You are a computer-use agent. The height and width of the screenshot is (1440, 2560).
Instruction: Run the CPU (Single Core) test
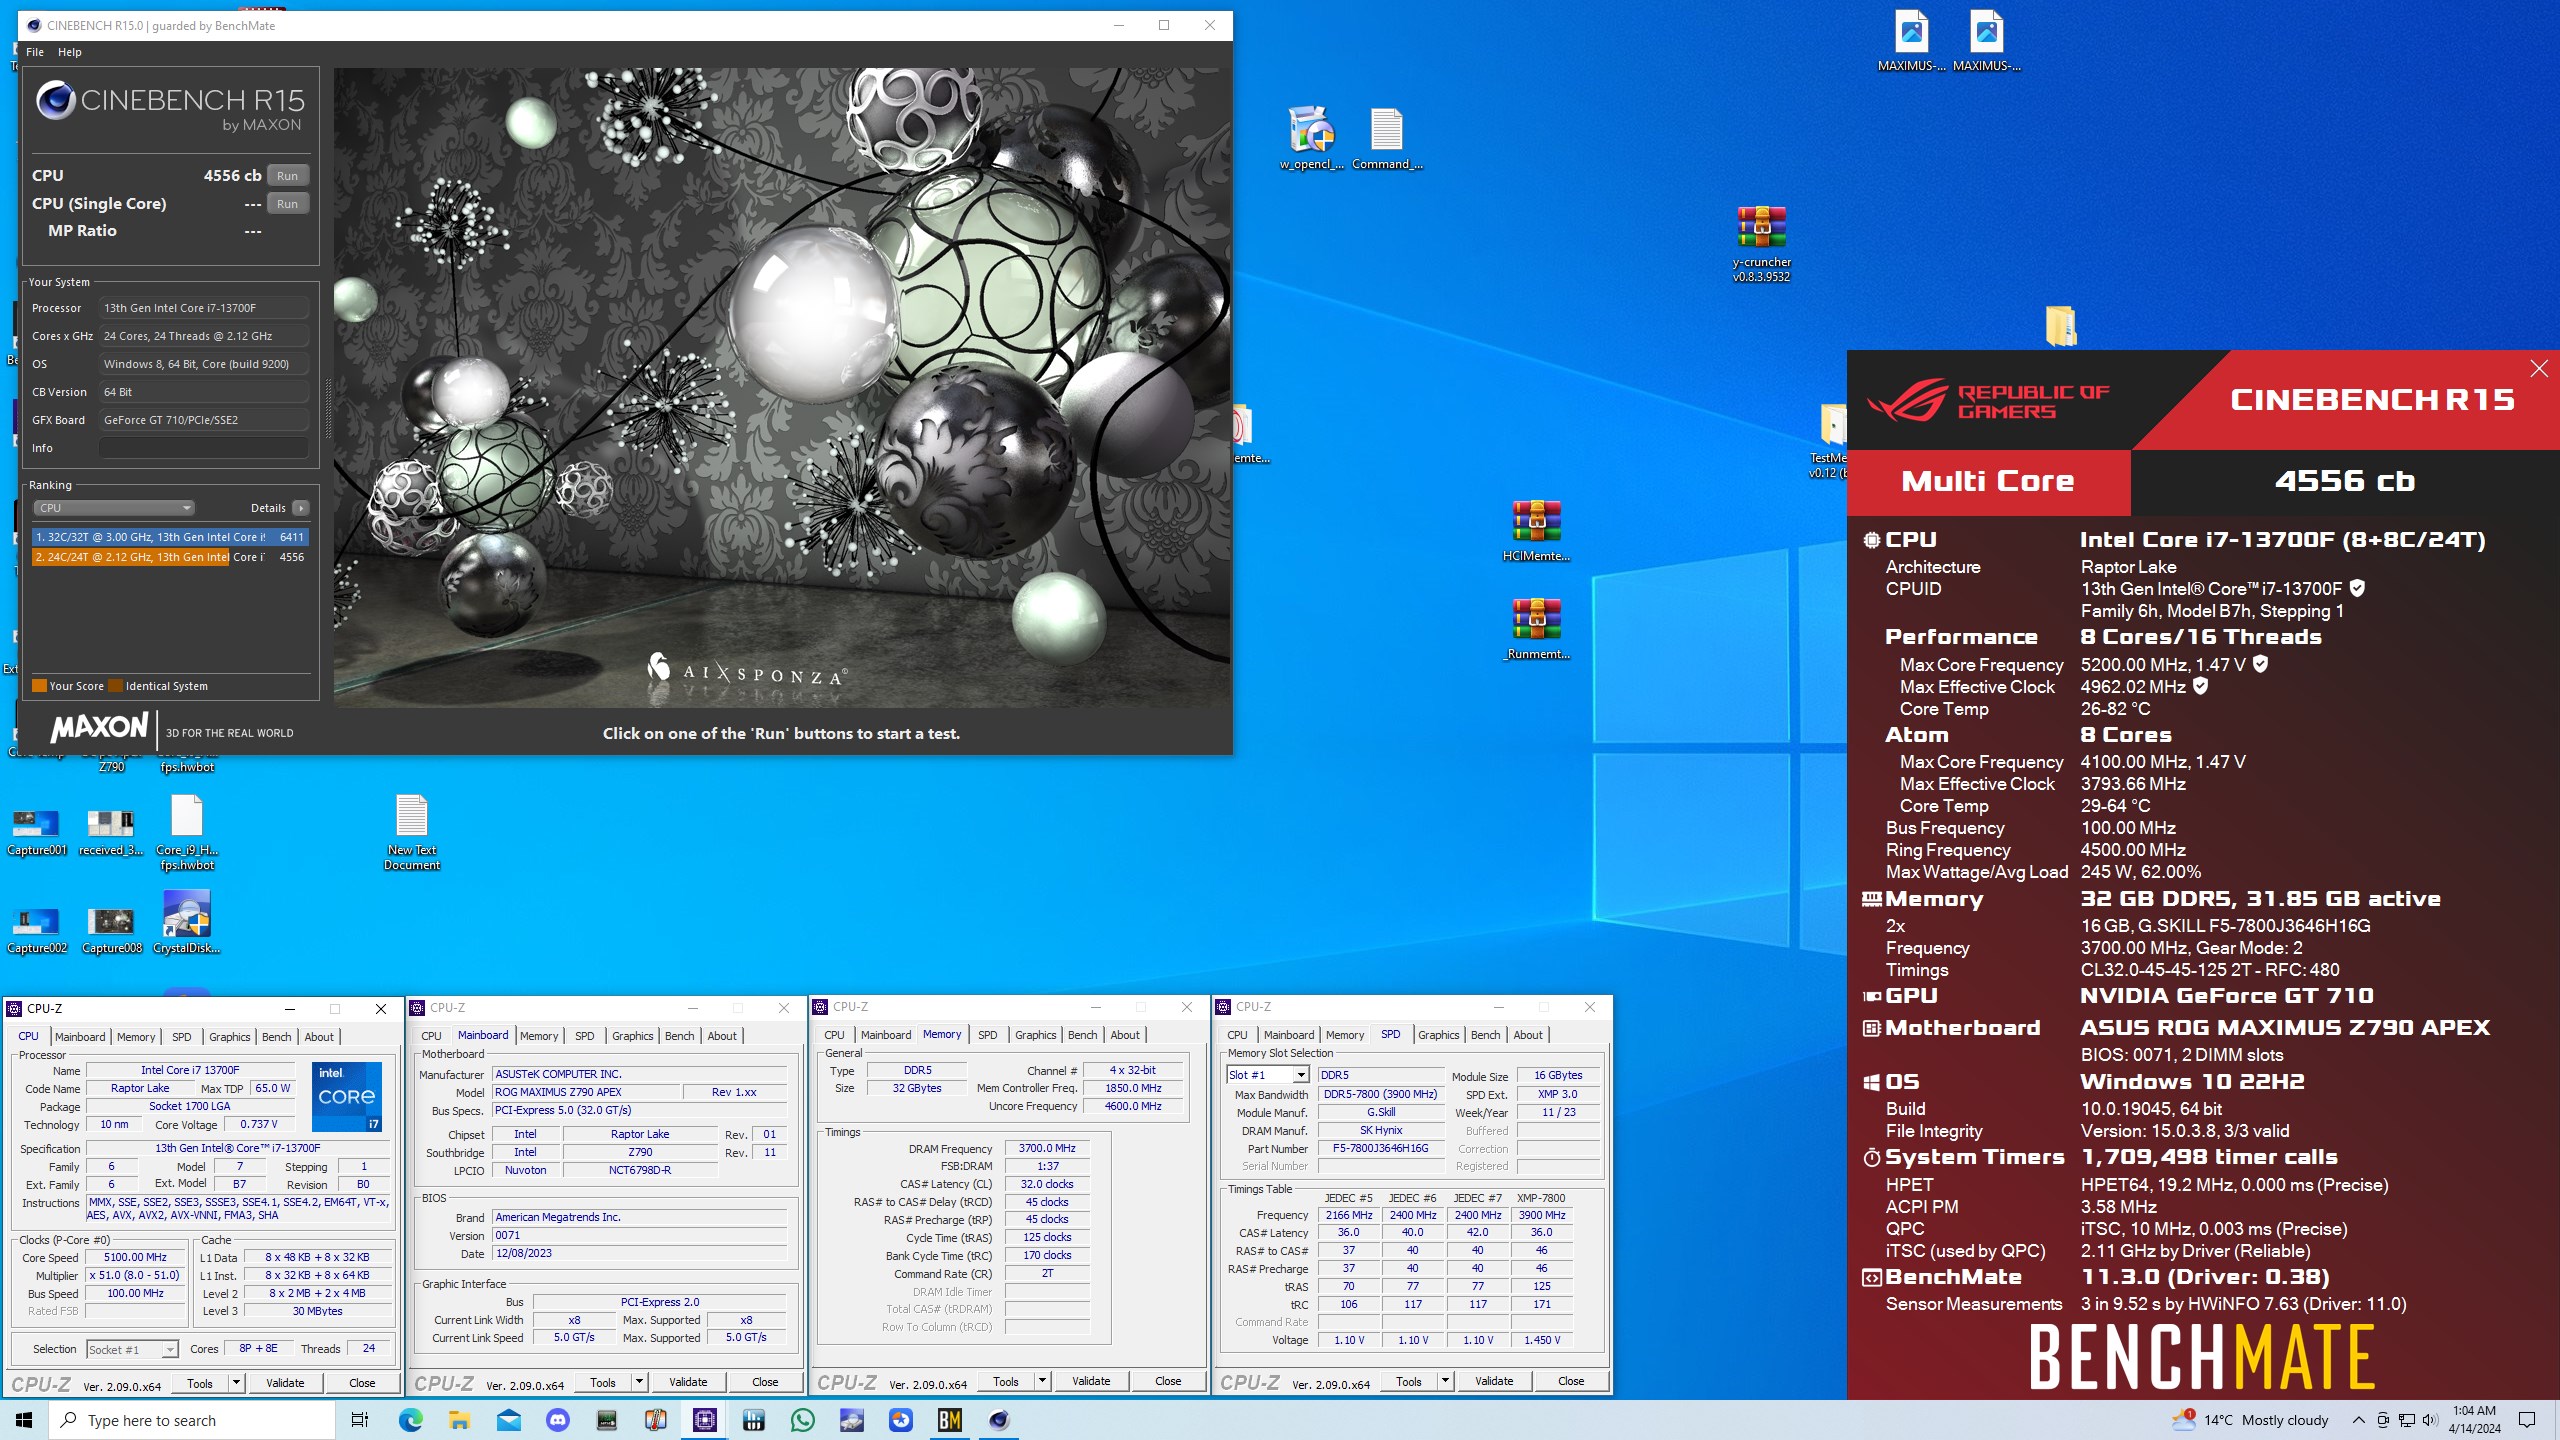pos(287,203)
